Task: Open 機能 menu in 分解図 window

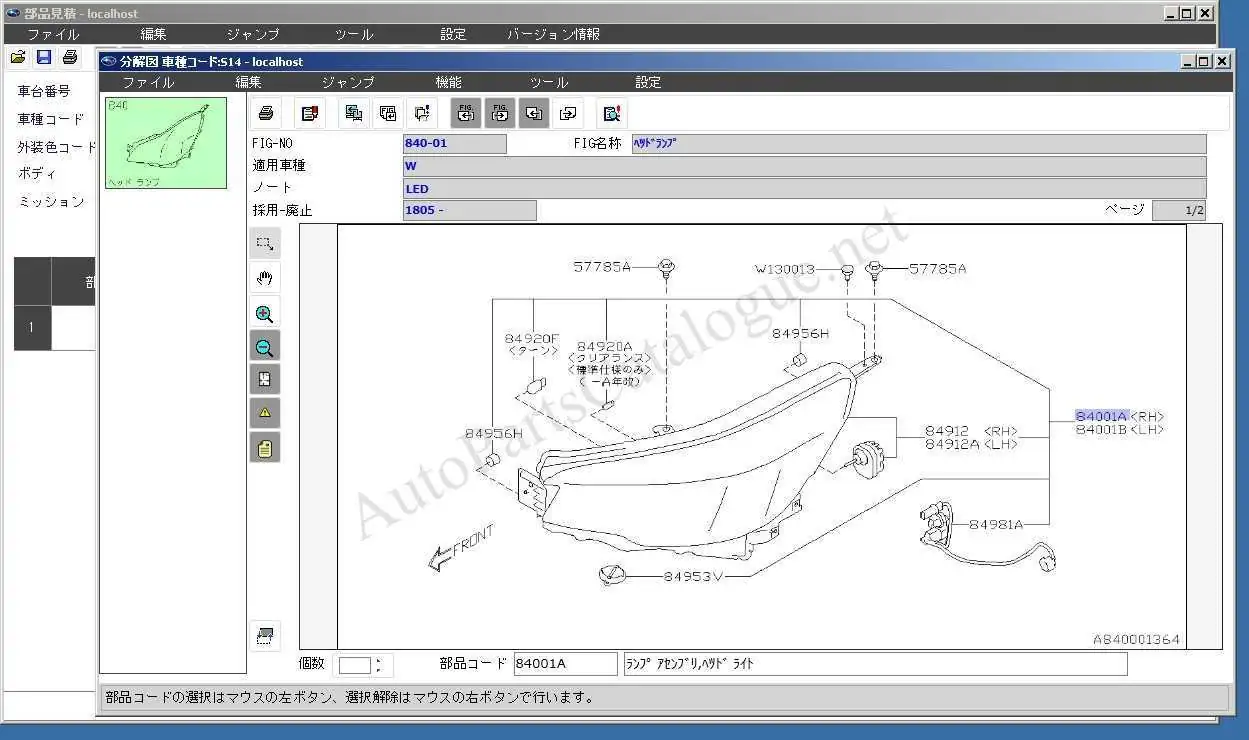Action: click(449, 82)
